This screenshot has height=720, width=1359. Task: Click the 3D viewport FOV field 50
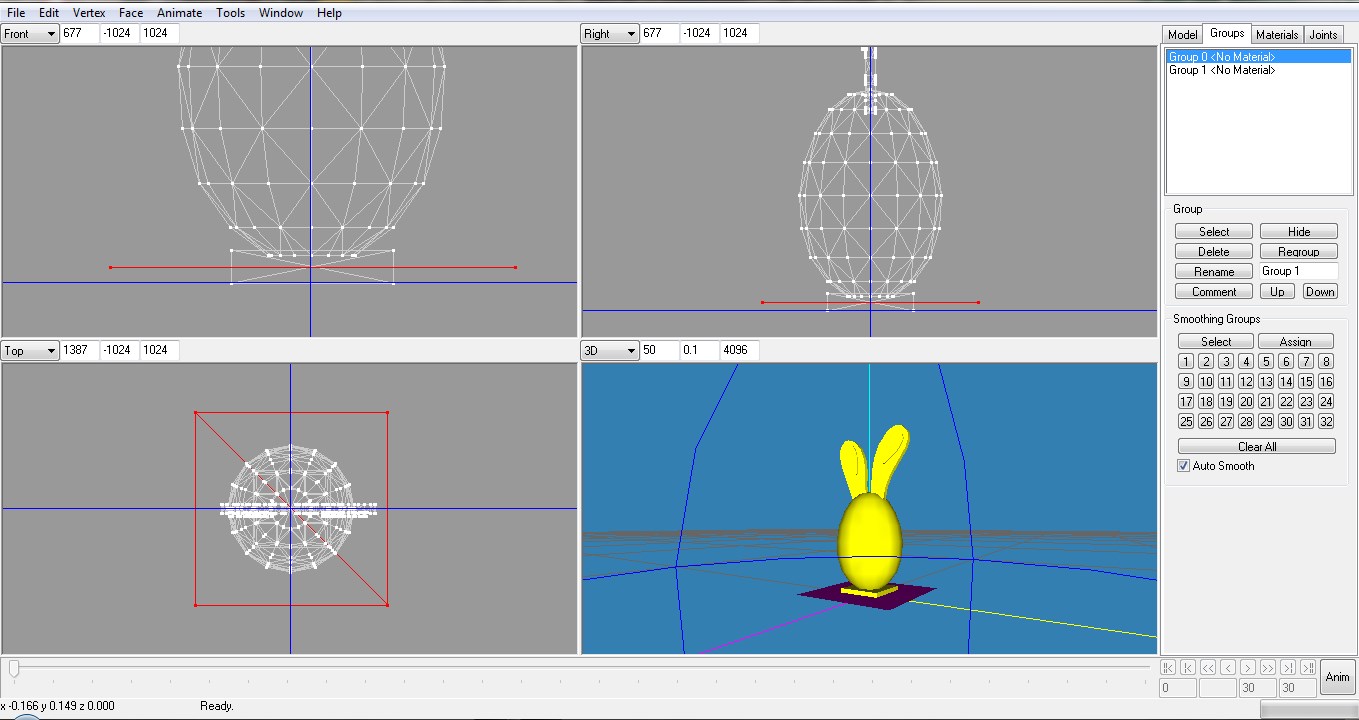point(659,350)
